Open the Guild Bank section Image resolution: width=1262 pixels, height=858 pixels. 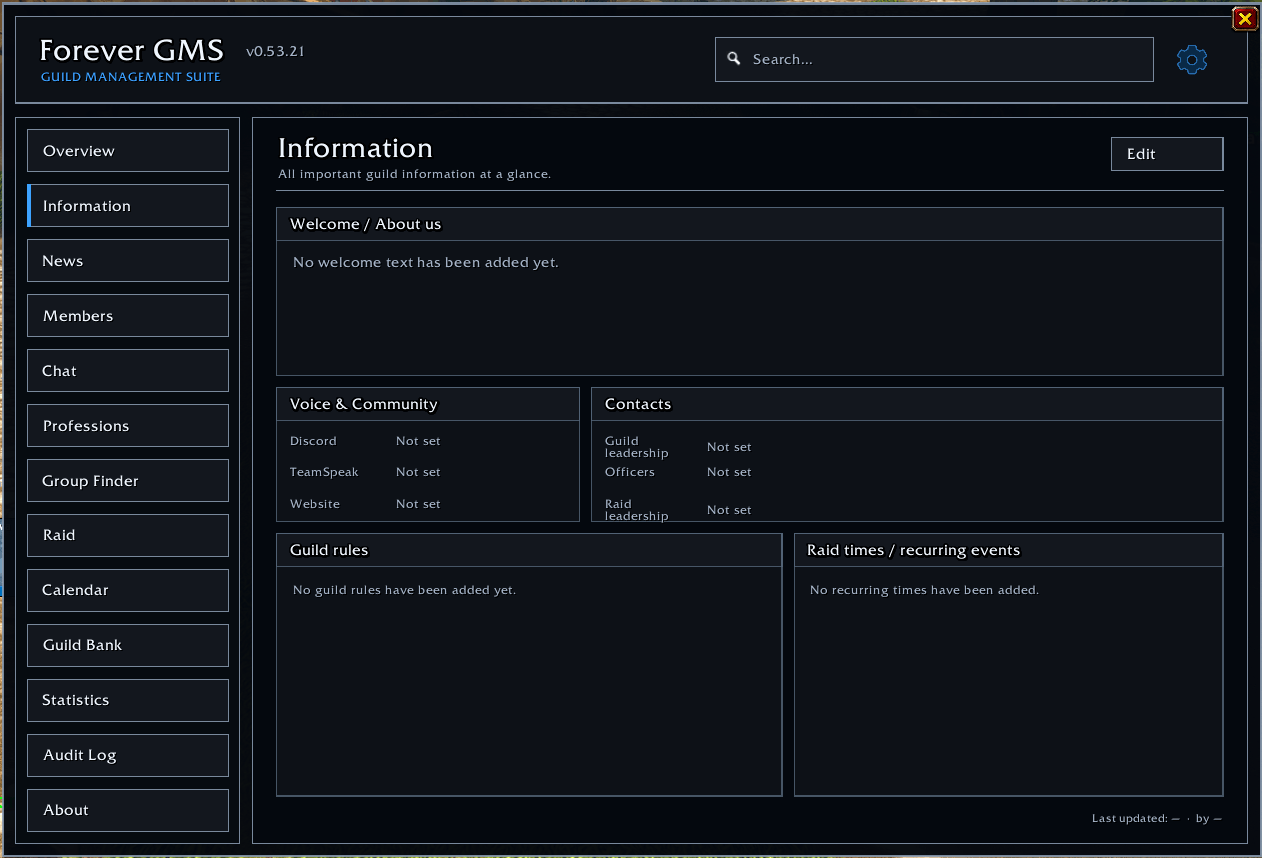click(128, 645)
